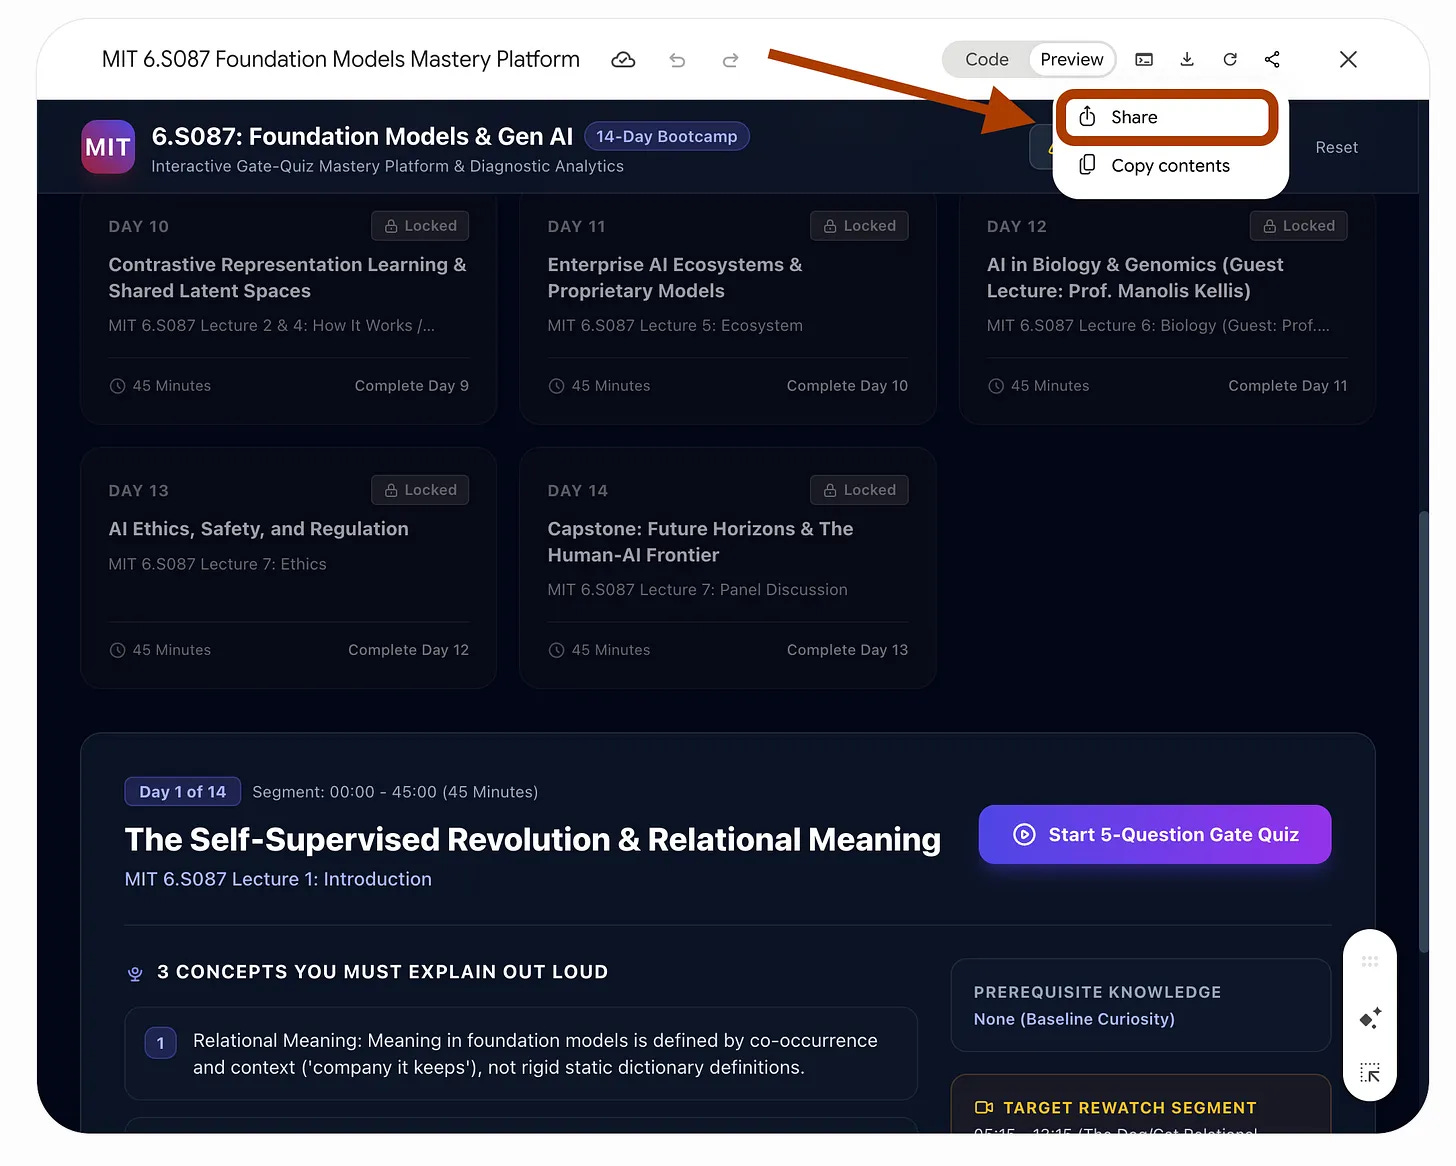Image resolution: width=1456 pixels, height=1166 pixels.
Task: Click the select-element cursor icon
Action: tap(1370, 1073)
